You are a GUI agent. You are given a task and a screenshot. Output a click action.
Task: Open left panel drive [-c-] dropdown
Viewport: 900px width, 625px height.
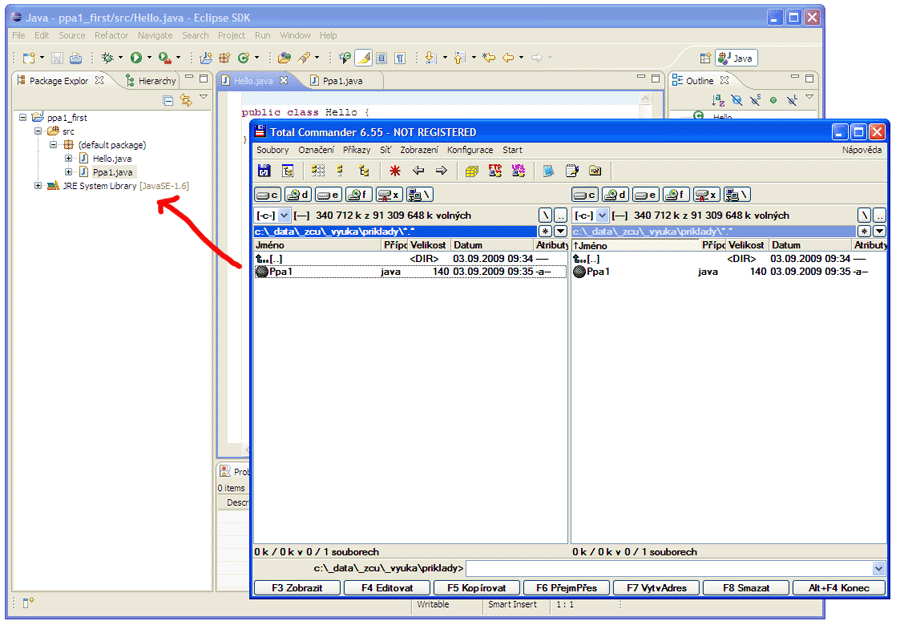pyautogui.click(x=284, y=216)
